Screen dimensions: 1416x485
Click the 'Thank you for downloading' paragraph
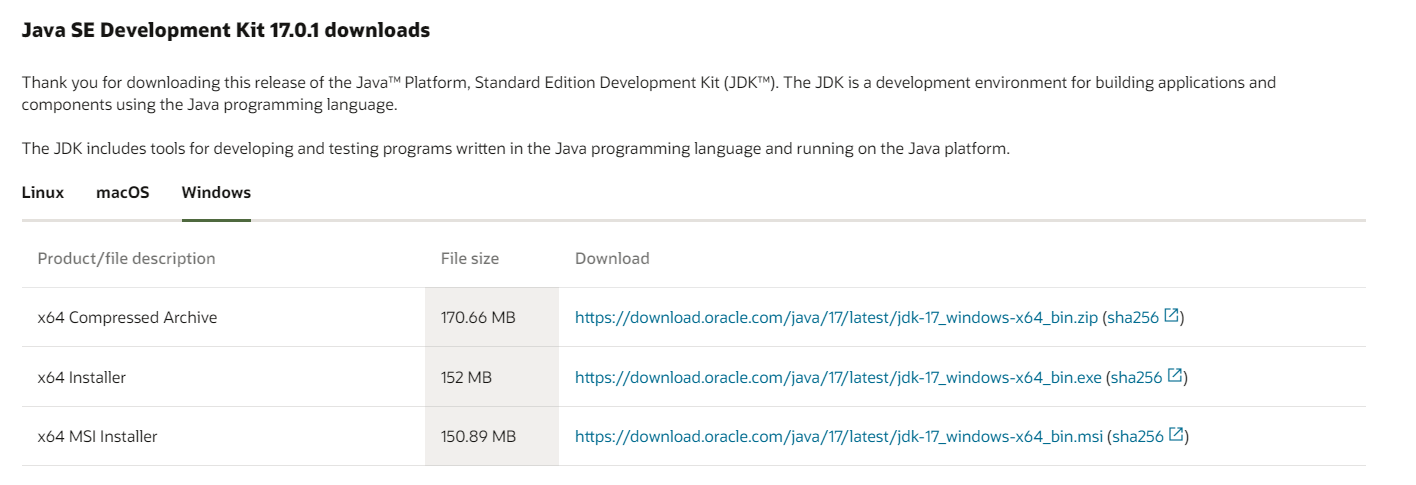point(649,93)
